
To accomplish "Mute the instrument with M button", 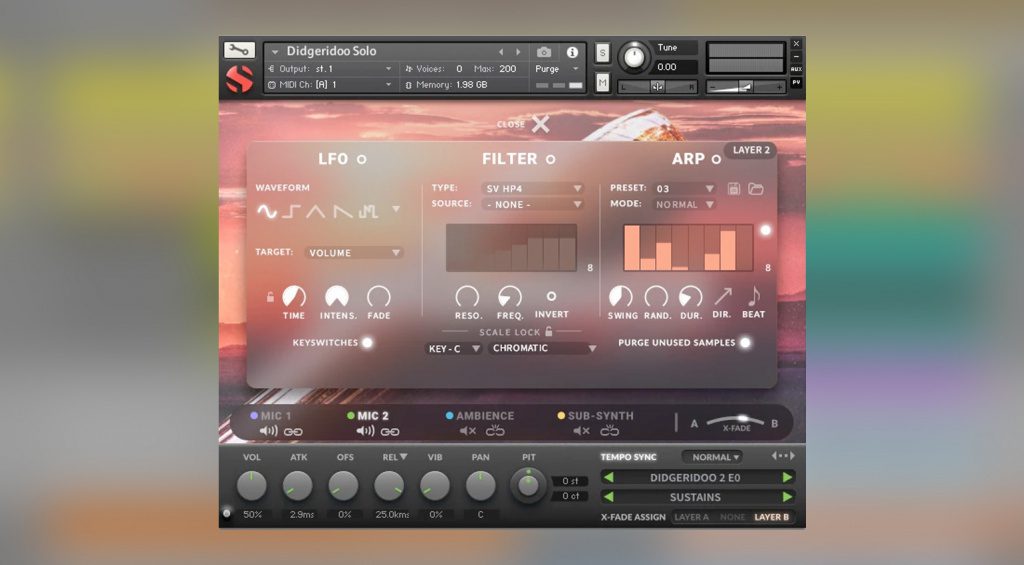I will 602,82.
